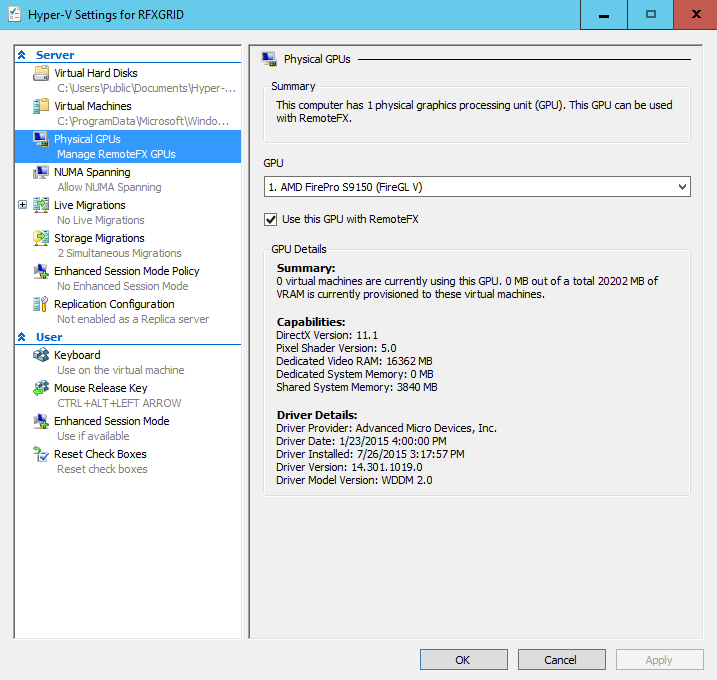Toggle Use this GPU with RemoteFX checkbox

tap(270, 220)
